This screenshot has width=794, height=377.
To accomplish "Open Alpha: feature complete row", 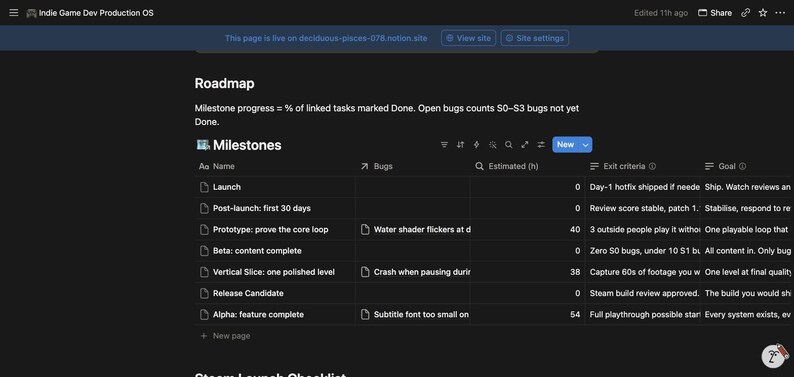I will point(258,315).
